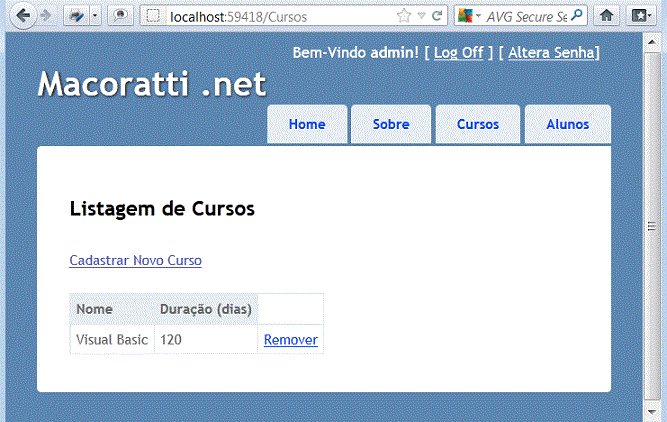Open the Home tab

pos(307,124)
